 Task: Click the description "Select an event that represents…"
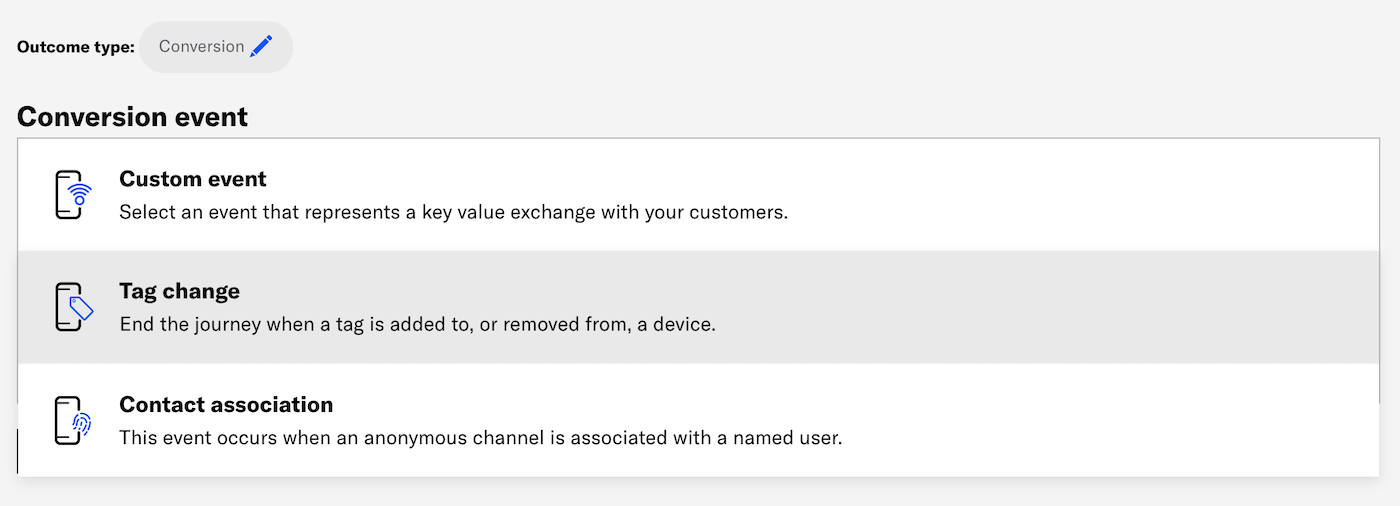pos(454,212)
